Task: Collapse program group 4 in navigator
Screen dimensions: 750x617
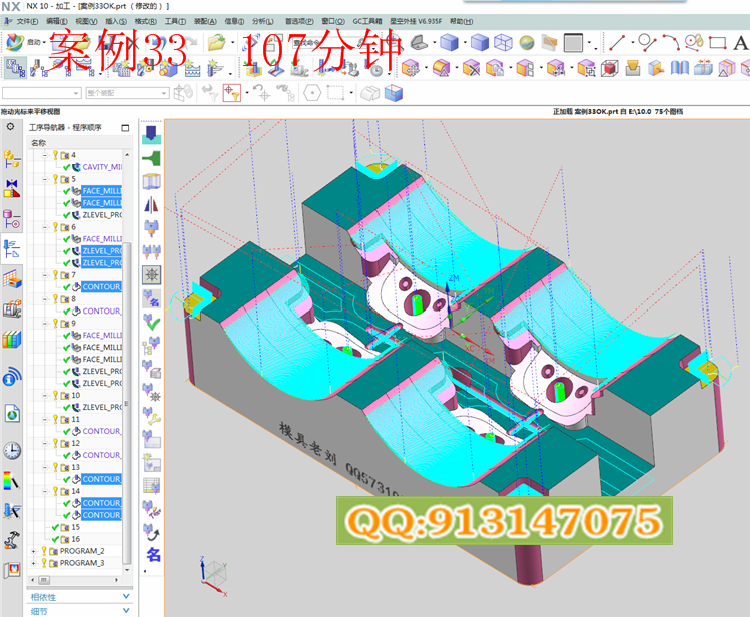Action: (x=45, y=155)
